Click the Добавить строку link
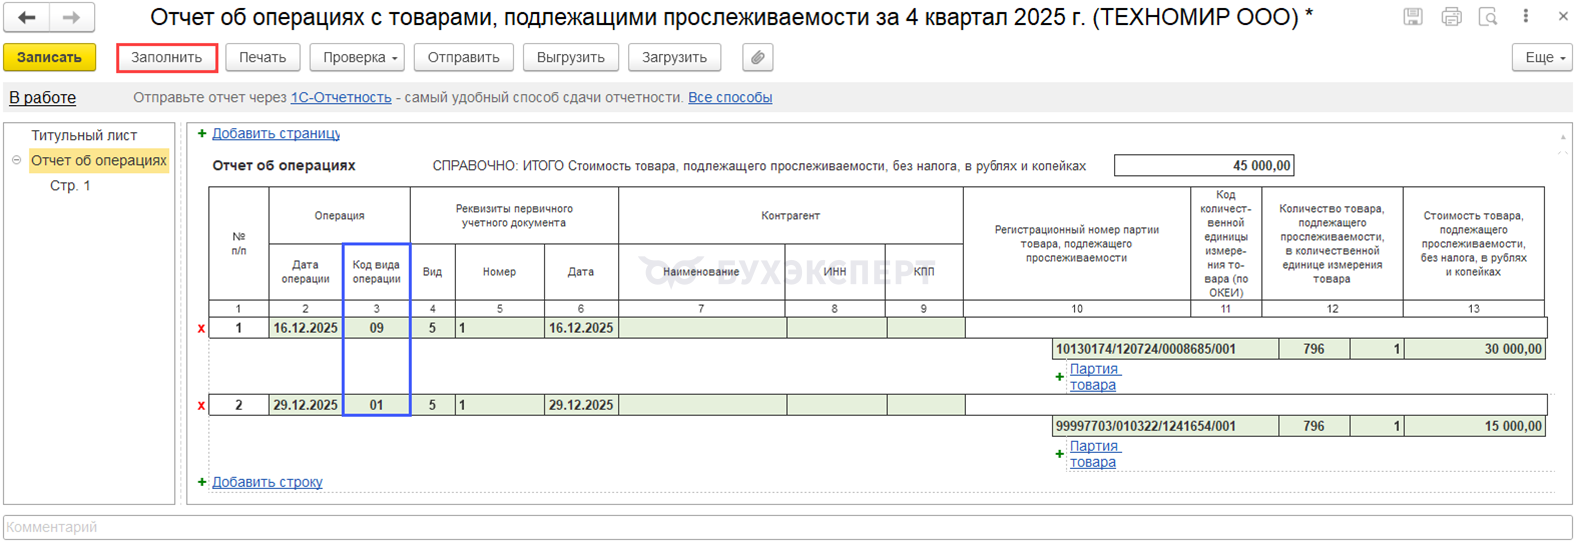This screenshot has height=546, width=1575. pyautogui.click(x=267, y=482)
